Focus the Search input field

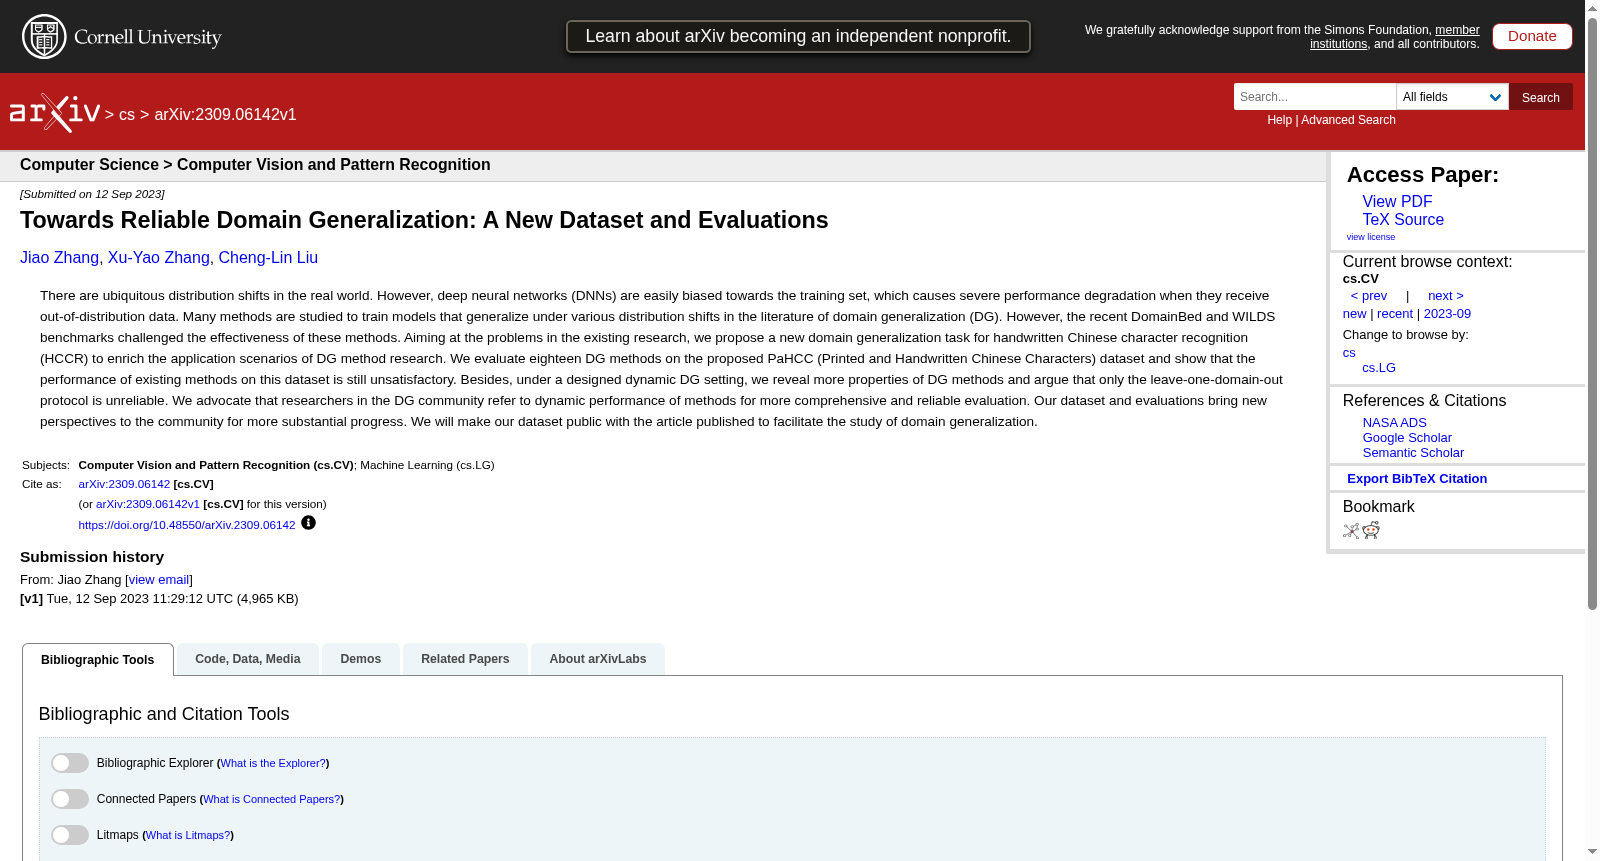point(1315,97)
